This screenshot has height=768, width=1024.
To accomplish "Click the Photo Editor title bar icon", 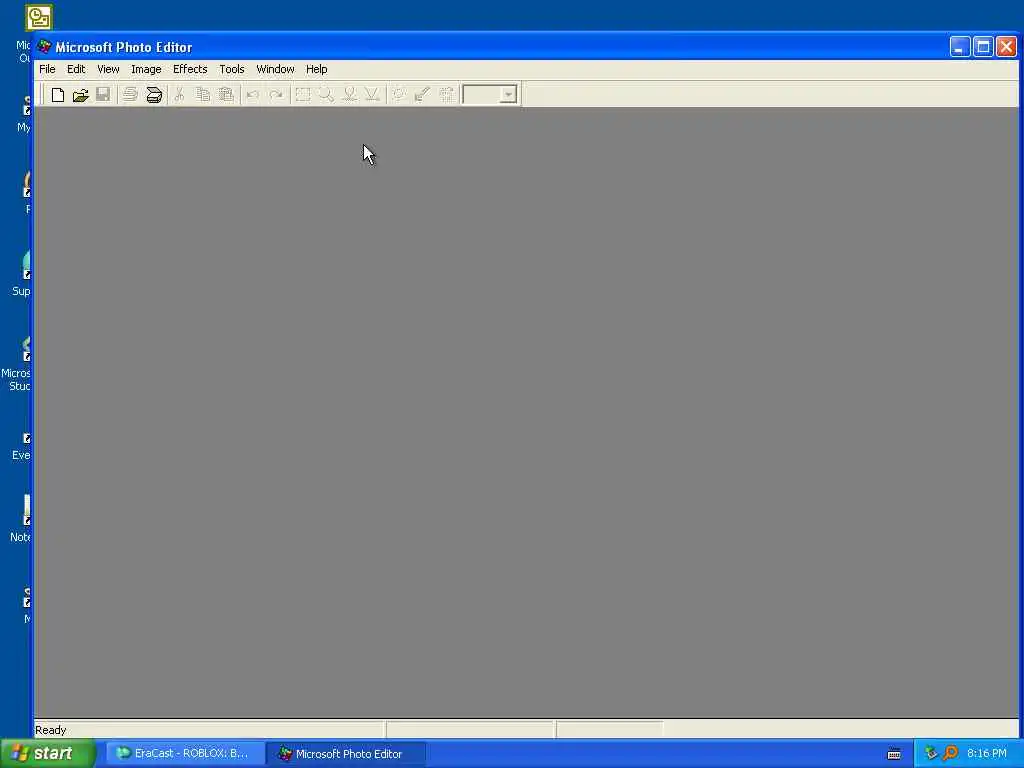I will (x=44, y=47).
